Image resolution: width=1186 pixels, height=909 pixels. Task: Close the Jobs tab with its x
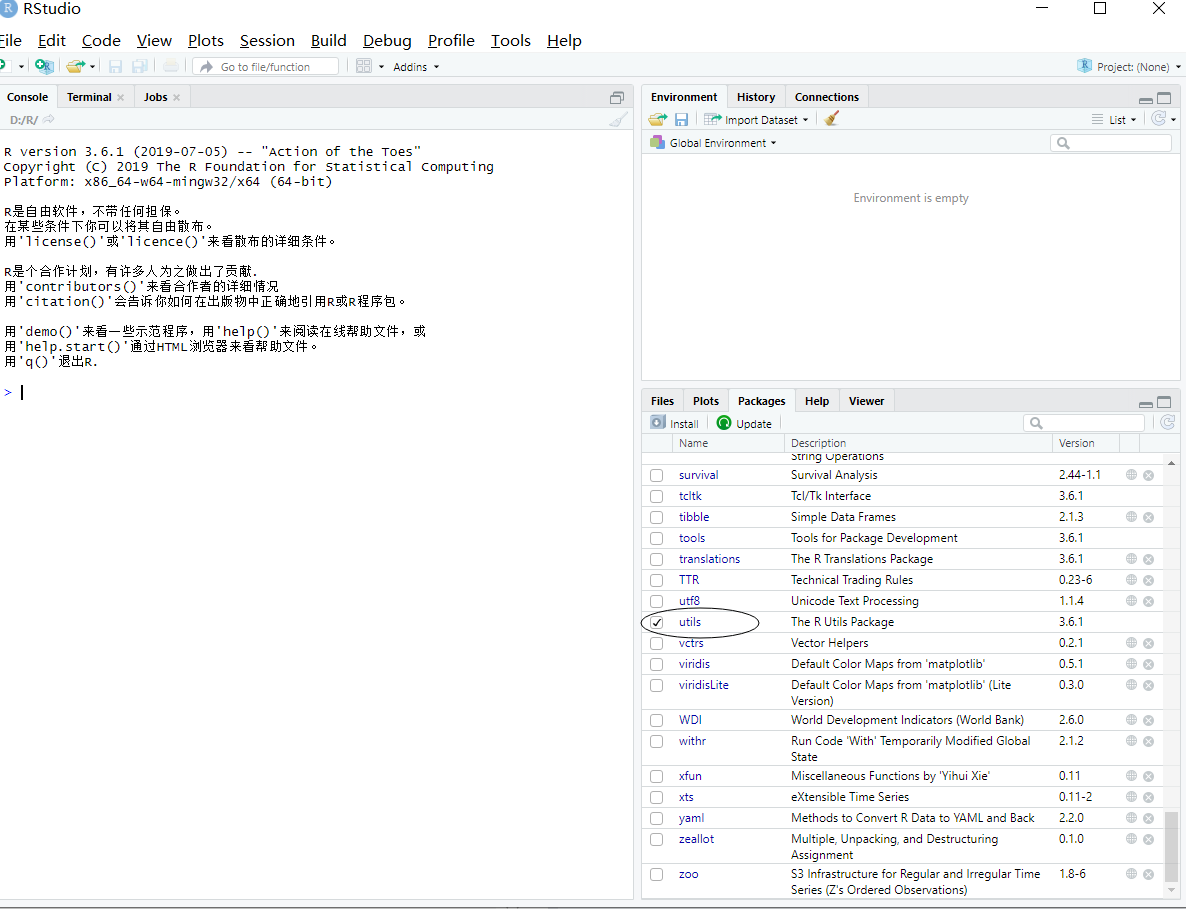coord(176,98)
